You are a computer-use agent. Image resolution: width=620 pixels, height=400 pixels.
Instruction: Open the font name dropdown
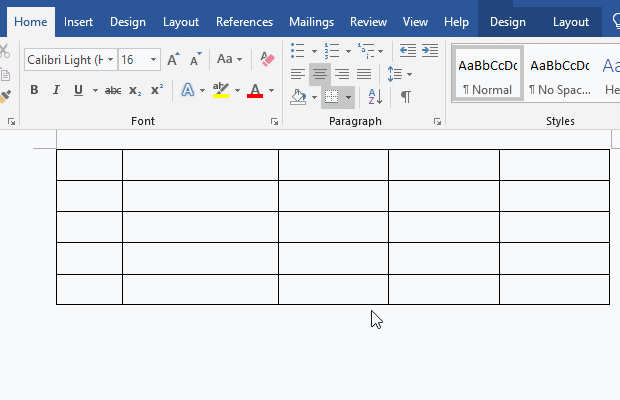[110, 60]
